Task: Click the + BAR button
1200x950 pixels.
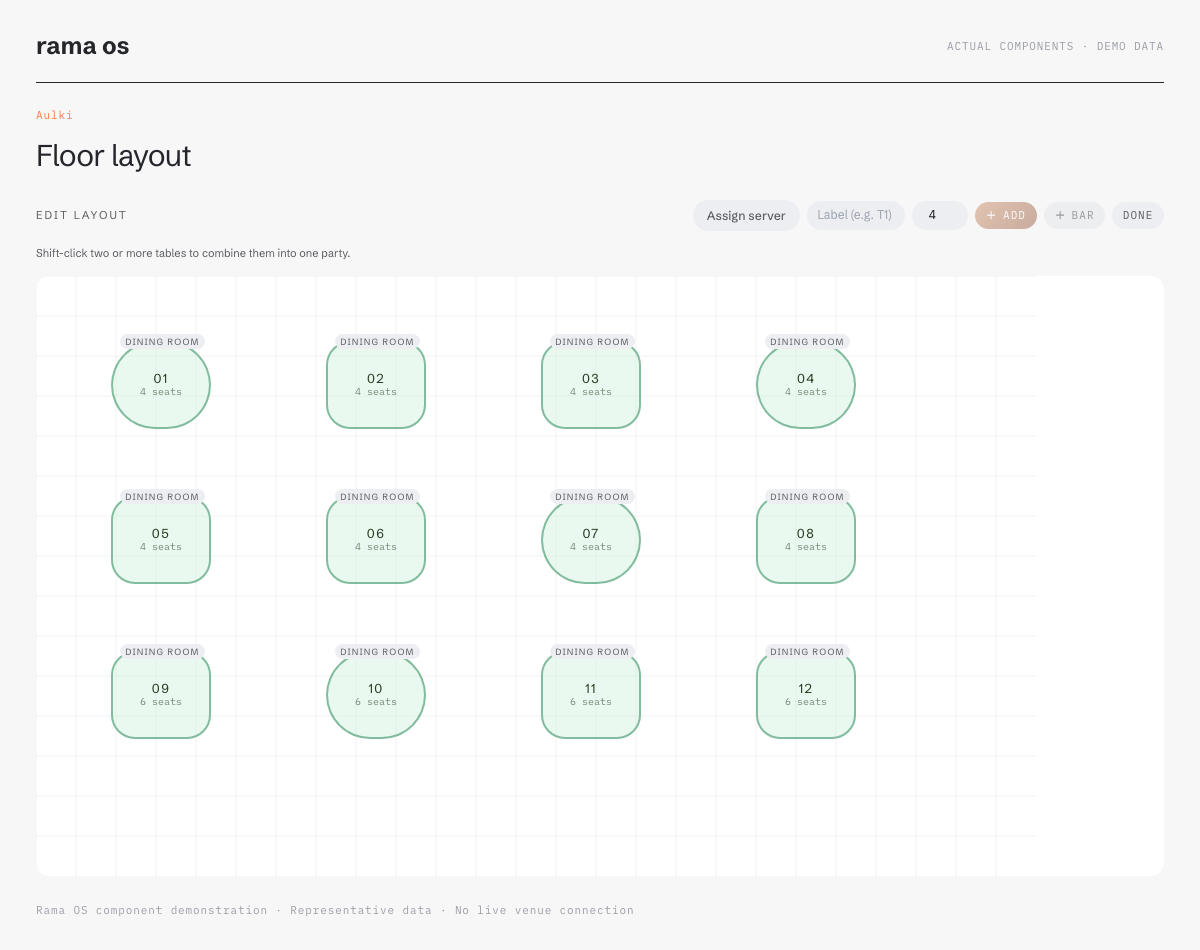Action: (1074, 215)
